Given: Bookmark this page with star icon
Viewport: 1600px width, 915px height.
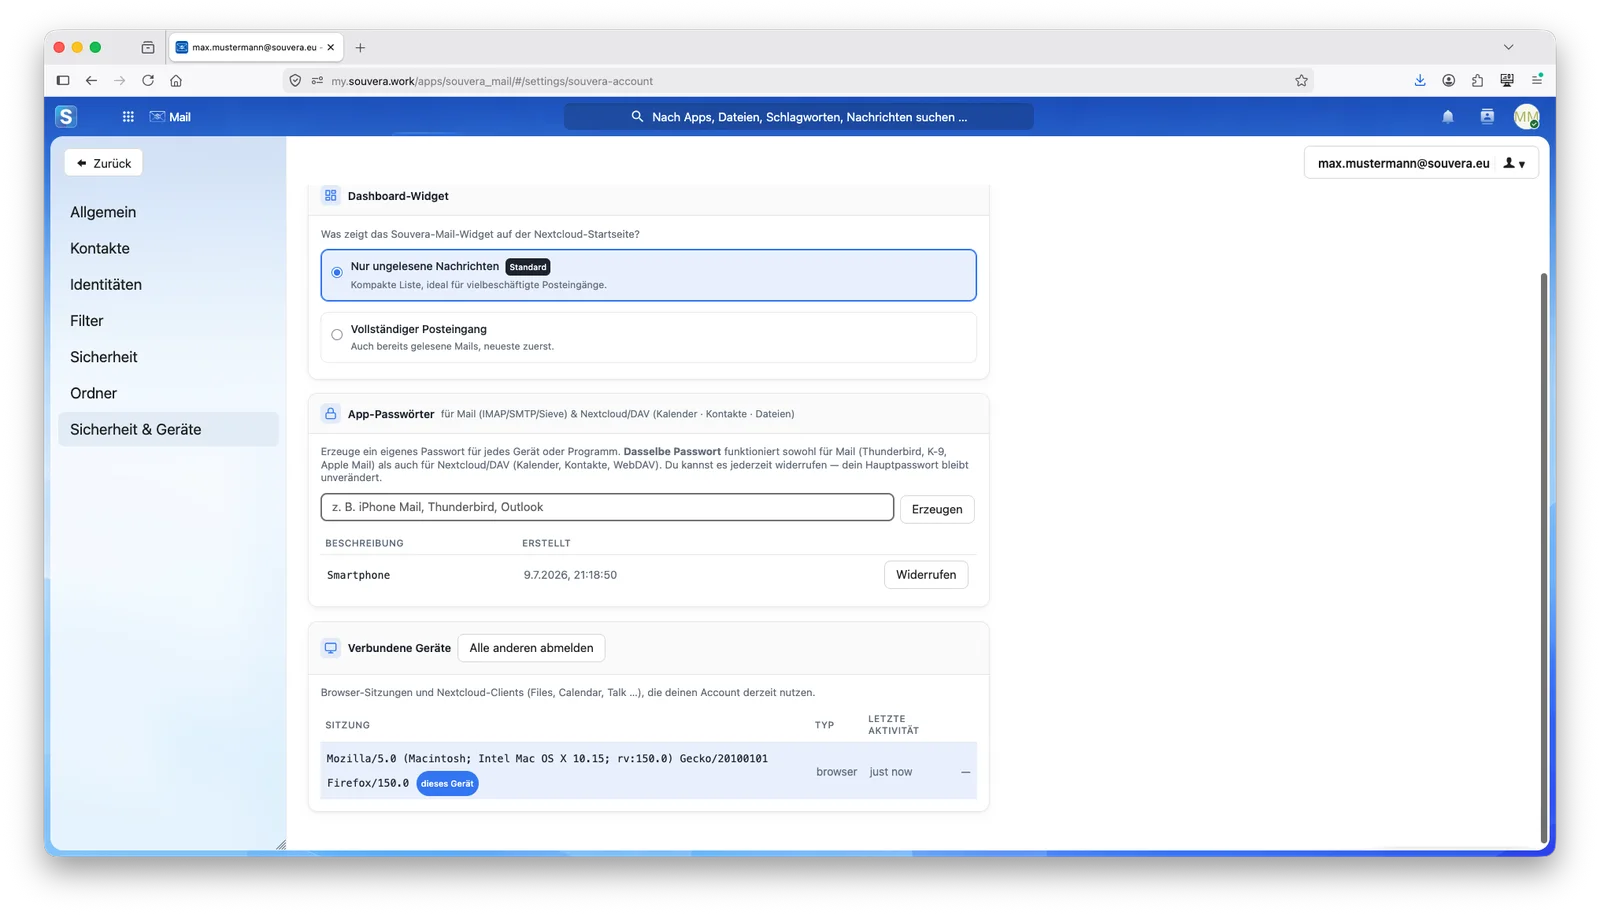Looking at the screenshot, I should [x=1301, y=81].
